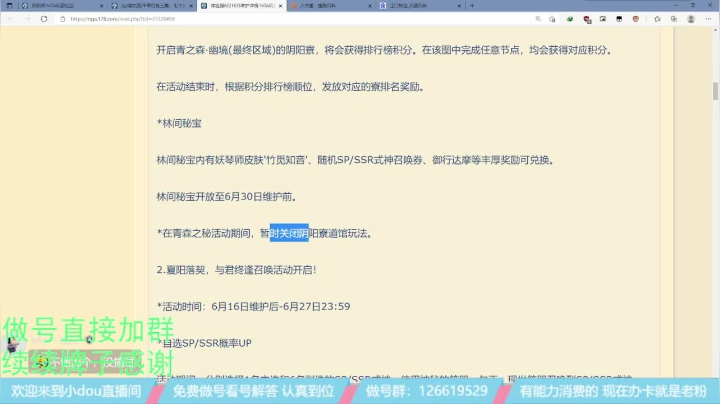
Task: Close the last tab with purple favicon
Action: tap(459, 6)
